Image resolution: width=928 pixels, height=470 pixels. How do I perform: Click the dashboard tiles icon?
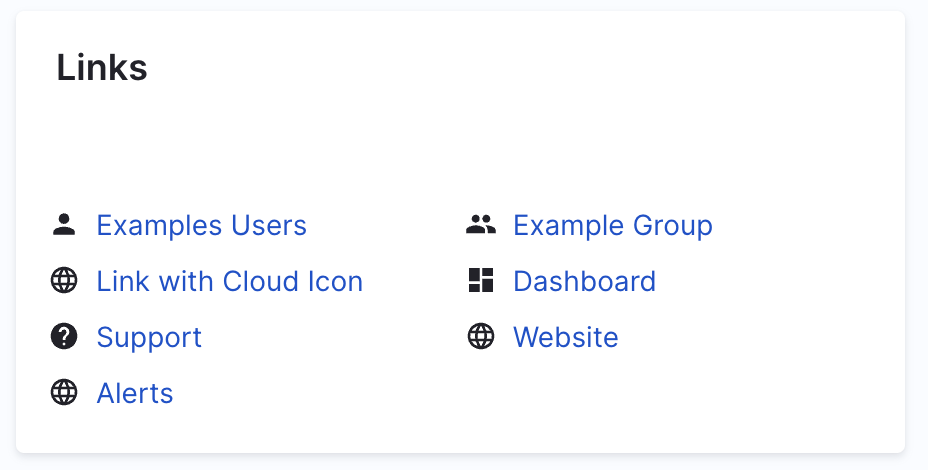(481, 281)
